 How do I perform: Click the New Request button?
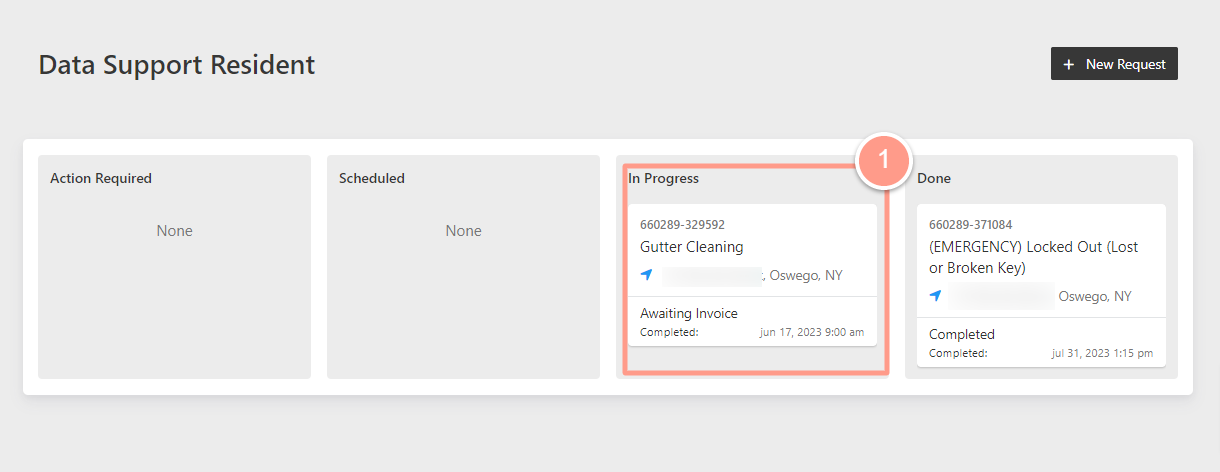(1114, 64)
